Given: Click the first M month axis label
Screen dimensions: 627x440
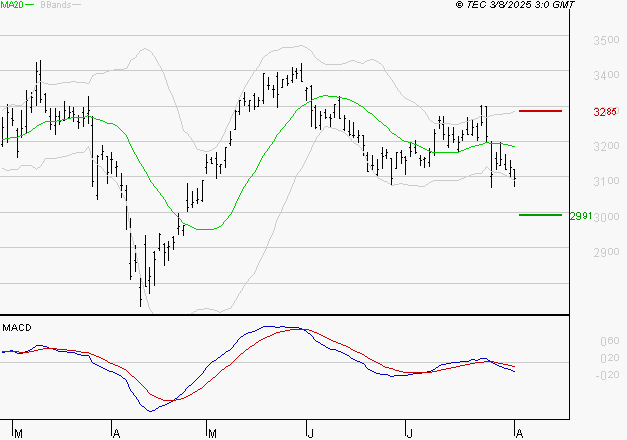Looking at the screenshot, I should [18, 433].
